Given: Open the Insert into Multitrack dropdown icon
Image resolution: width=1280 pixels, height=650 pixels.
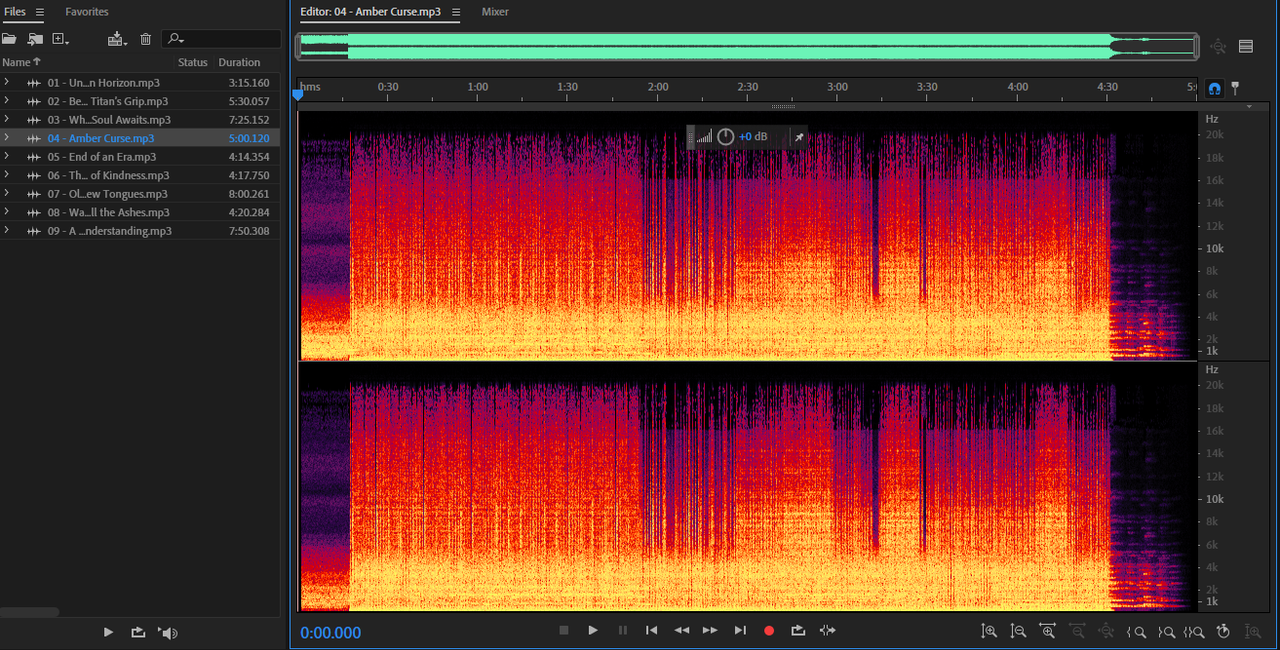Looking at the screenshot, I should pyautogui.click(x=118, y=39).
